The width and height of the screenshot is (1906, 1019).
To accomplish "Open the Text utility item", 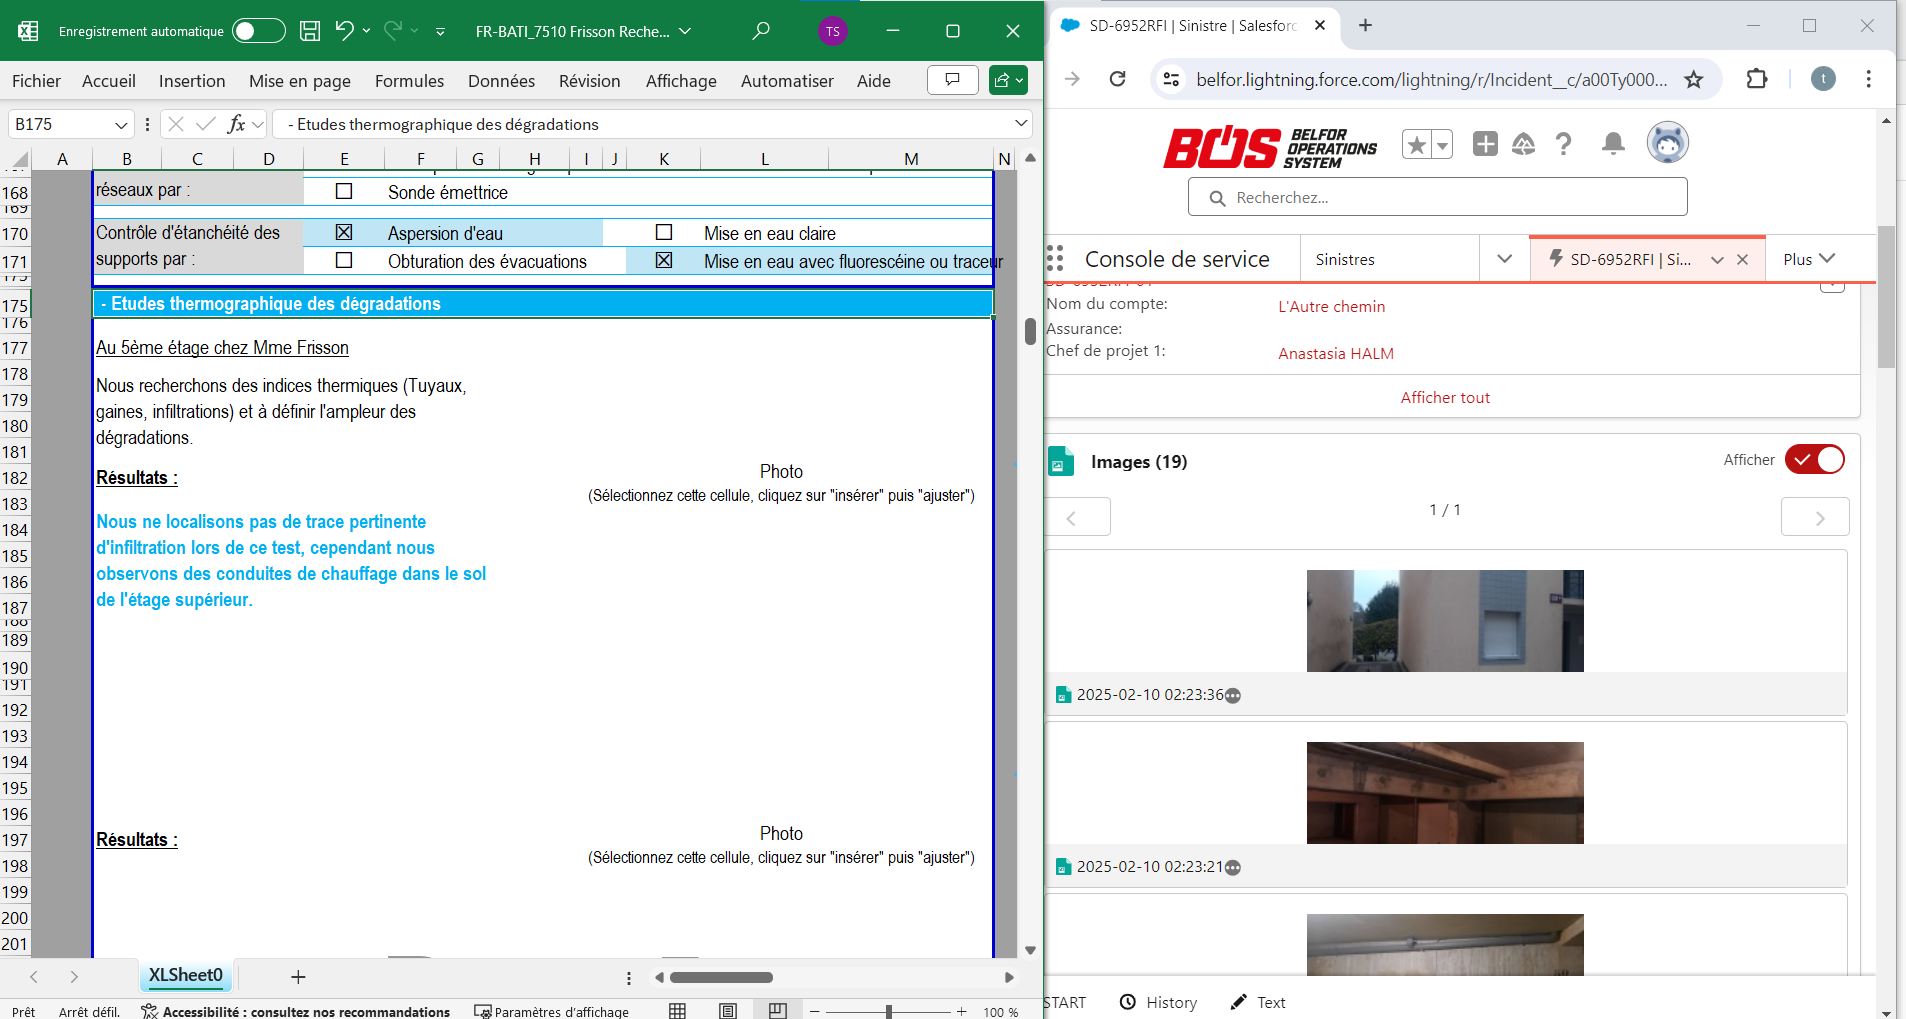I will [x=1258, y=1002].
